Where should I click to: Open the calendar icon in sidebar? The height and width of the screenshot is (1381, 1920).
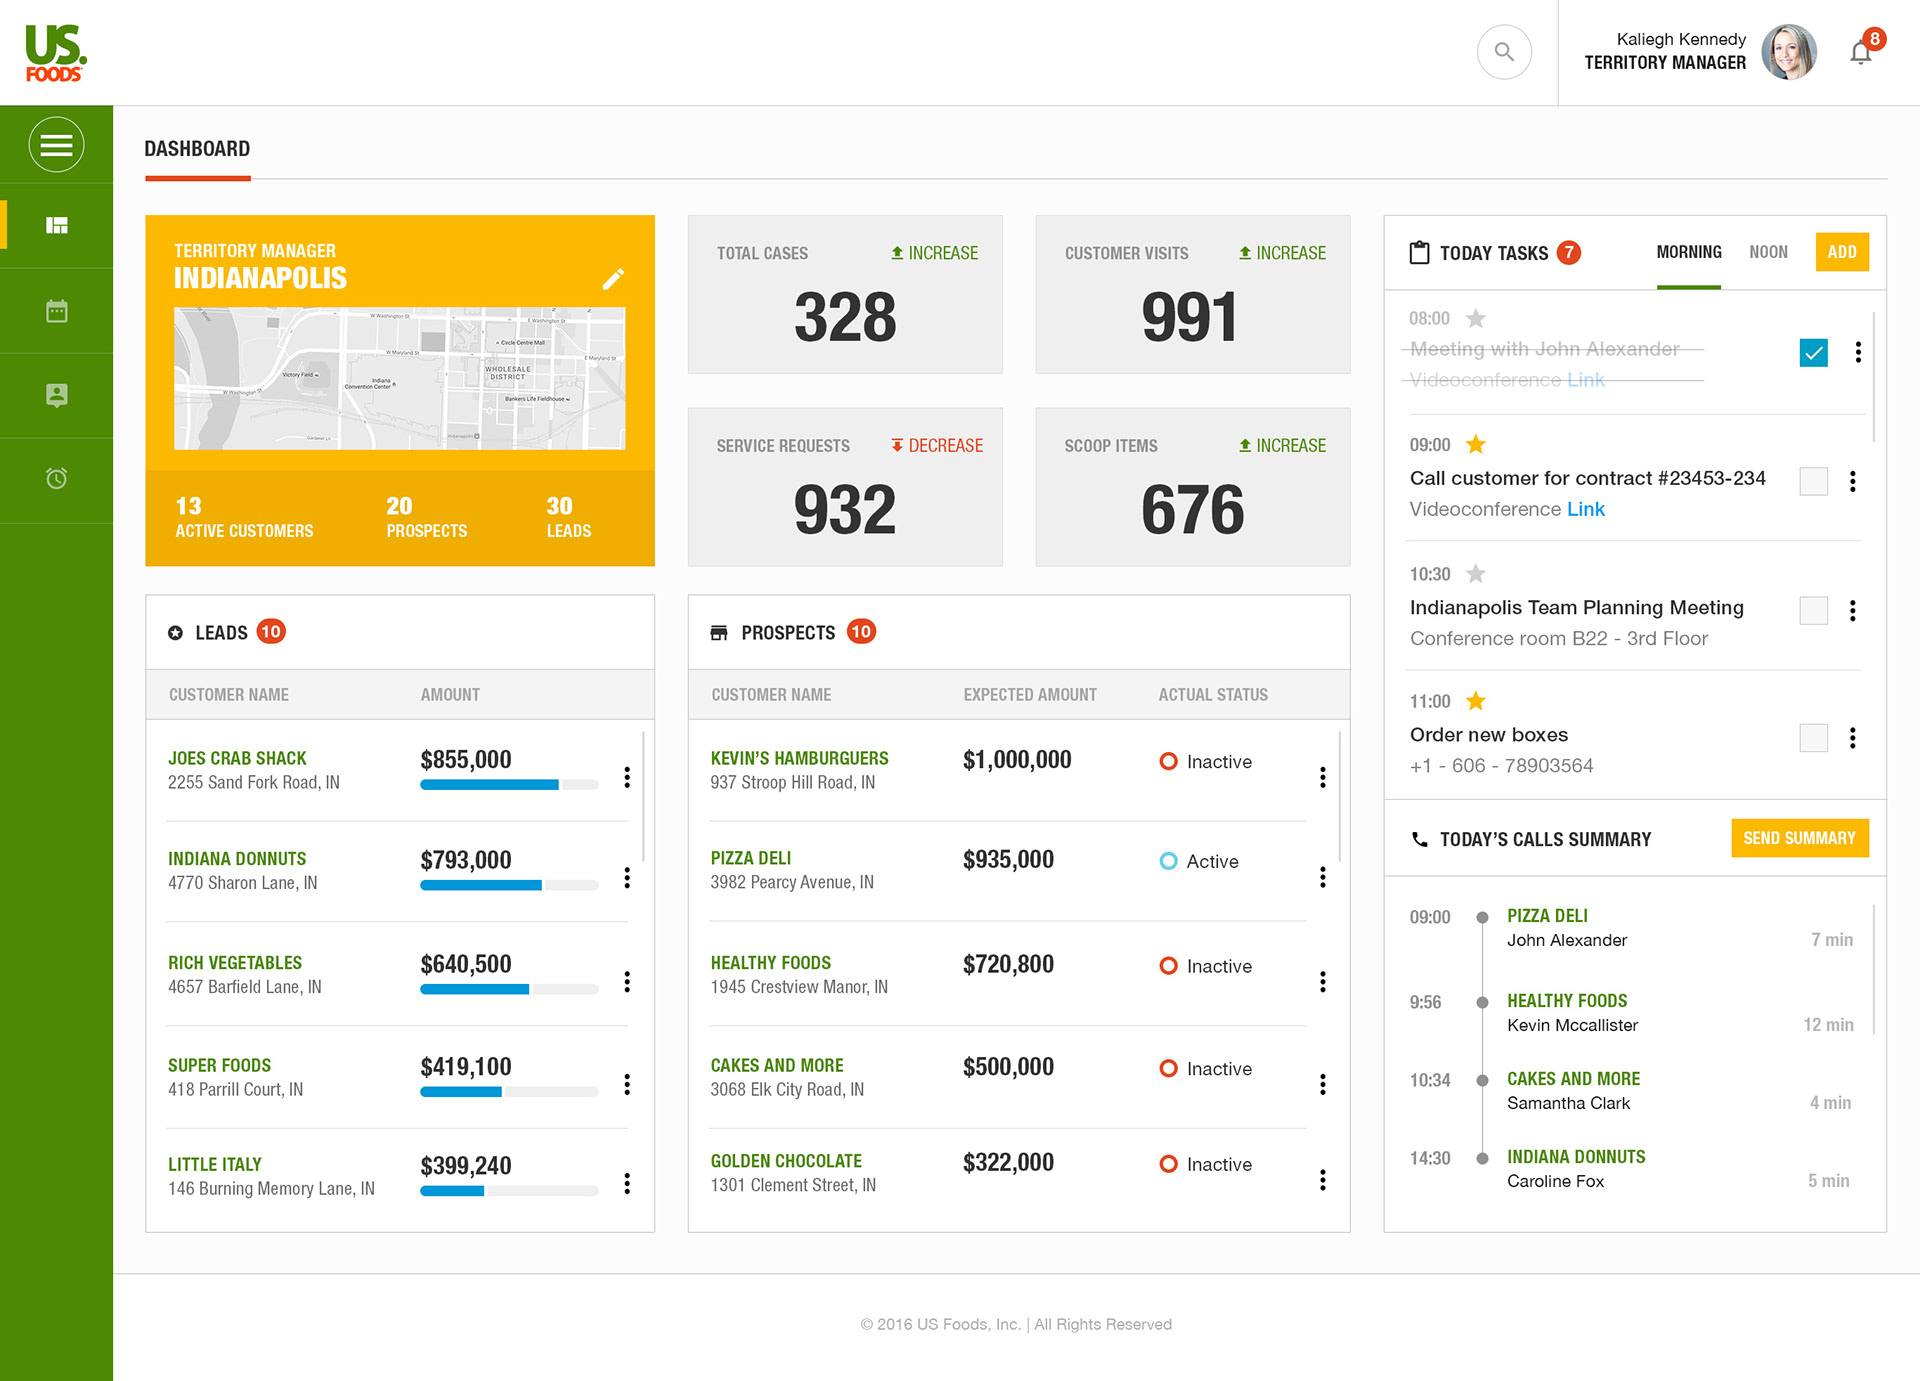click(56, 311)
